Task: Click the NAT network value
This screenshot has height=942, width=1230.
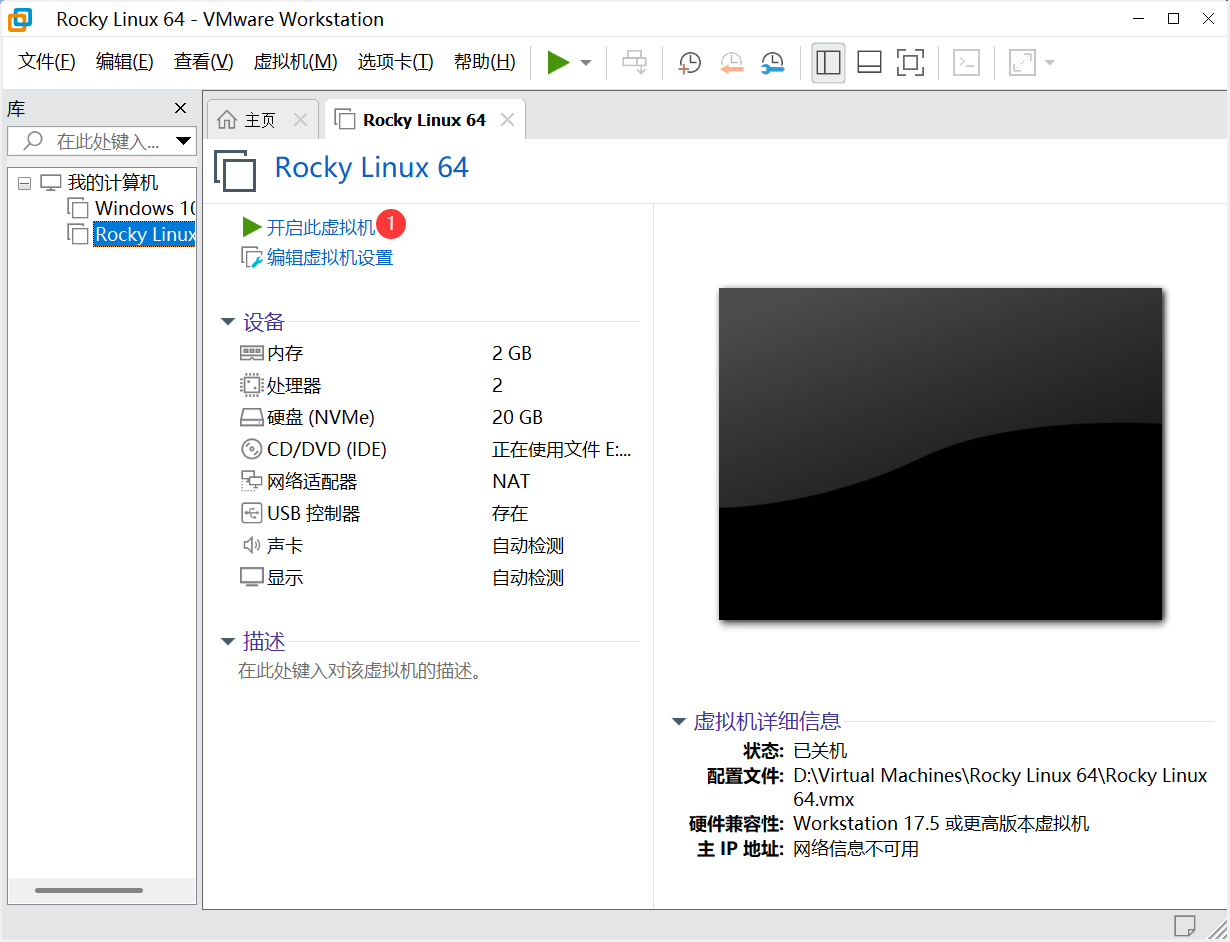Action: tap(511, 481)
